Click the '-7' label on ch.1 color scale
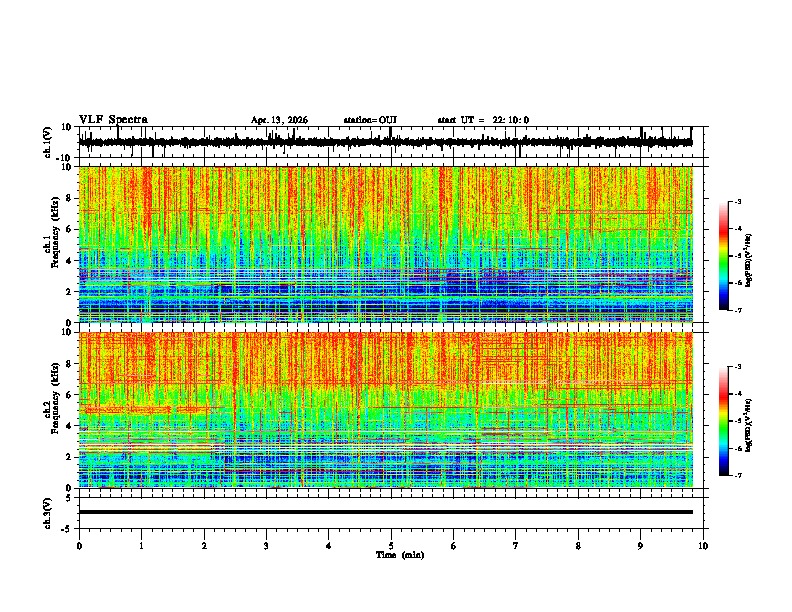The height and width of the screenshot is (612, 792). click(738, 310)
